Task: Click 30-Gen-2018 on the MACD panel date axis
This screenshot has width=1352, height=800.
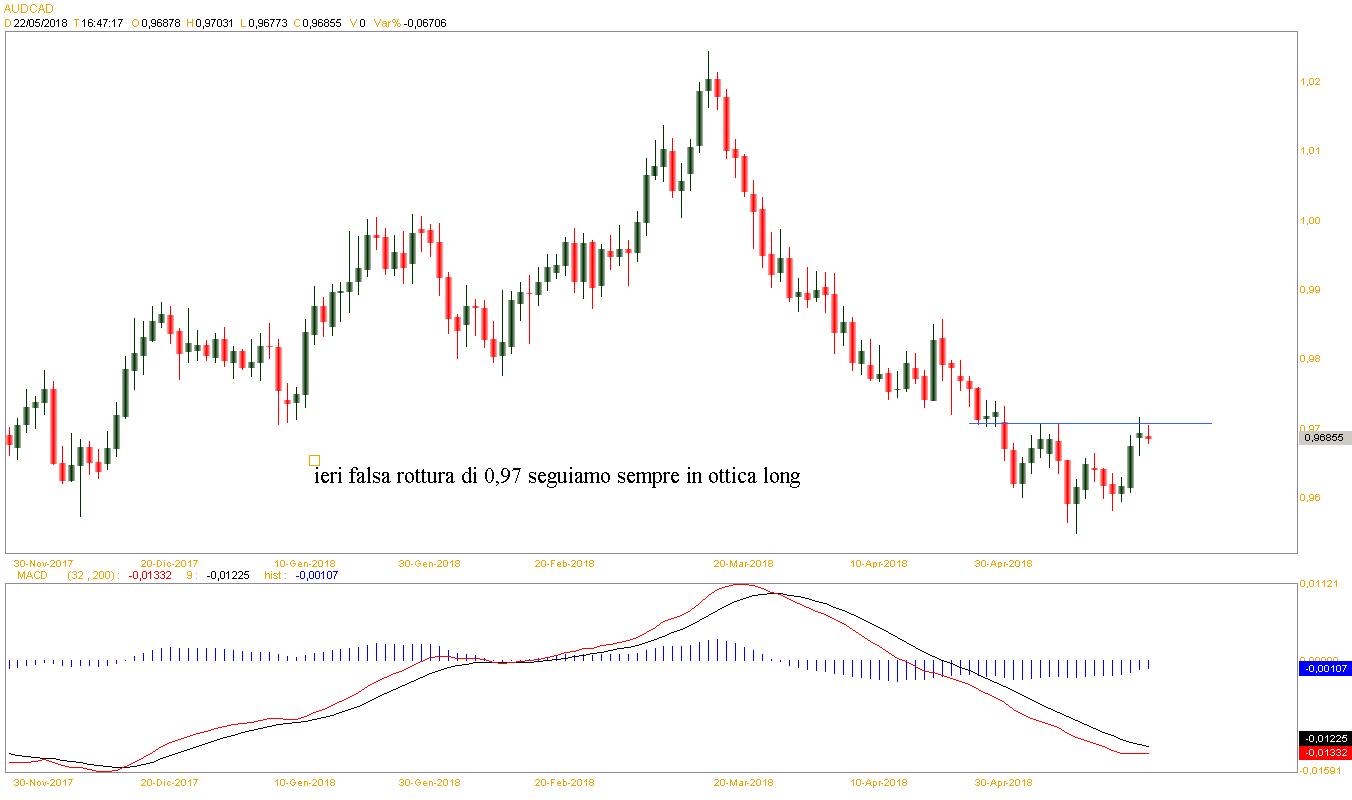Action: [429, 783]
